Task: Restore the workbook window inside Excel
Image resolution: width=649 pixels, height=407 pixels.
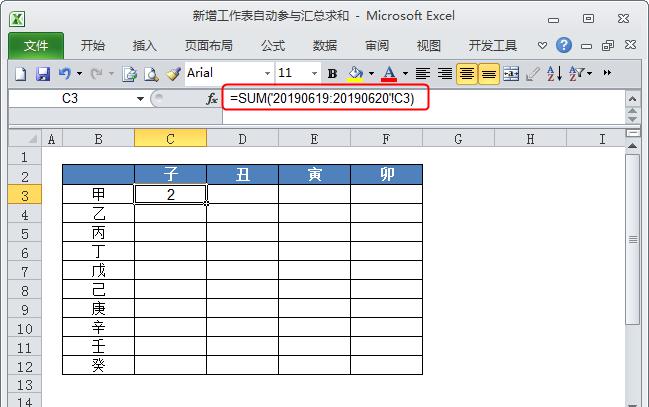Action: pos(608,45)
